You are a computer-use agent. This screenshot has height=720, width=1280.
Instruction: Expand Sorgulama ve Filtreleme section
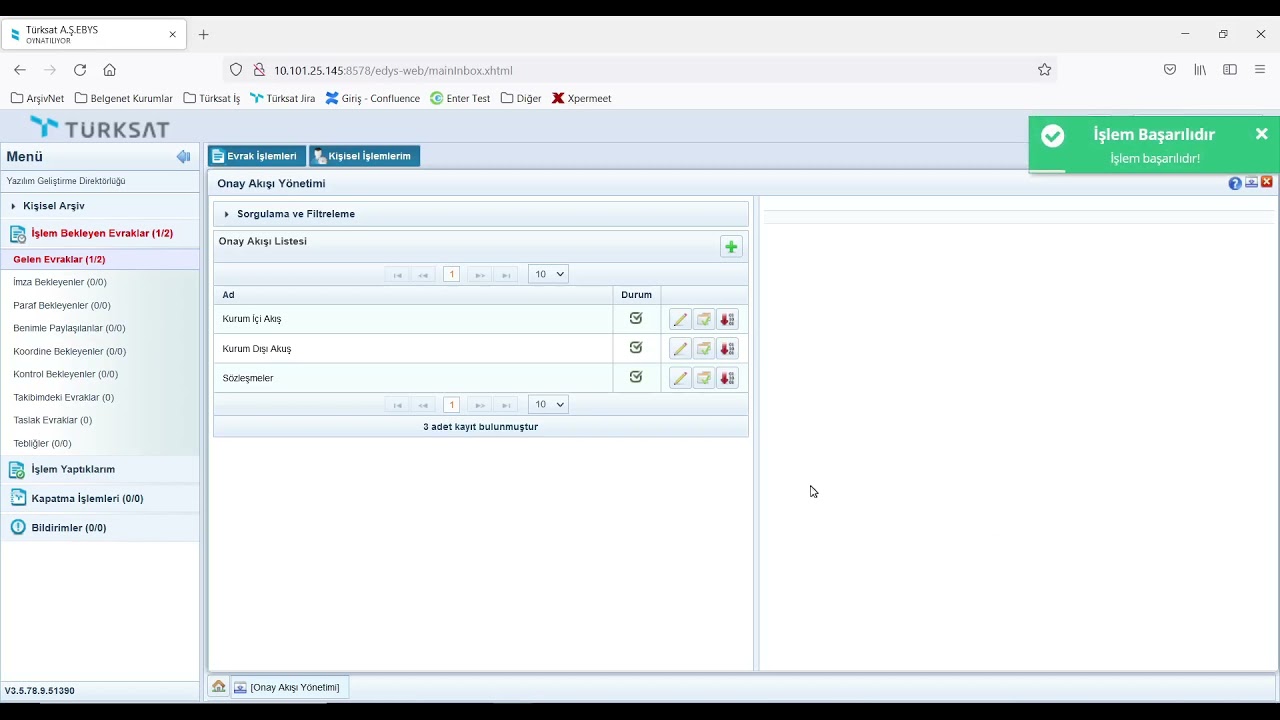(x=480, y=214)
